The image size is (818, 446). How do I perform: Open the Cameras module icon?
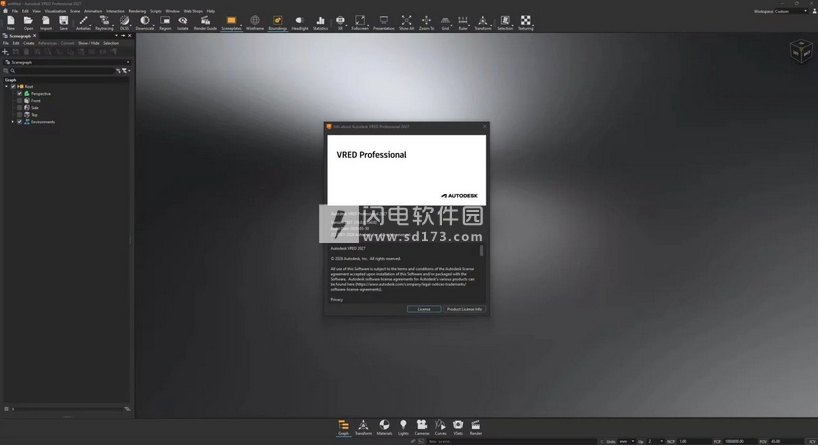pyautogui.click(x=422, y=427)
